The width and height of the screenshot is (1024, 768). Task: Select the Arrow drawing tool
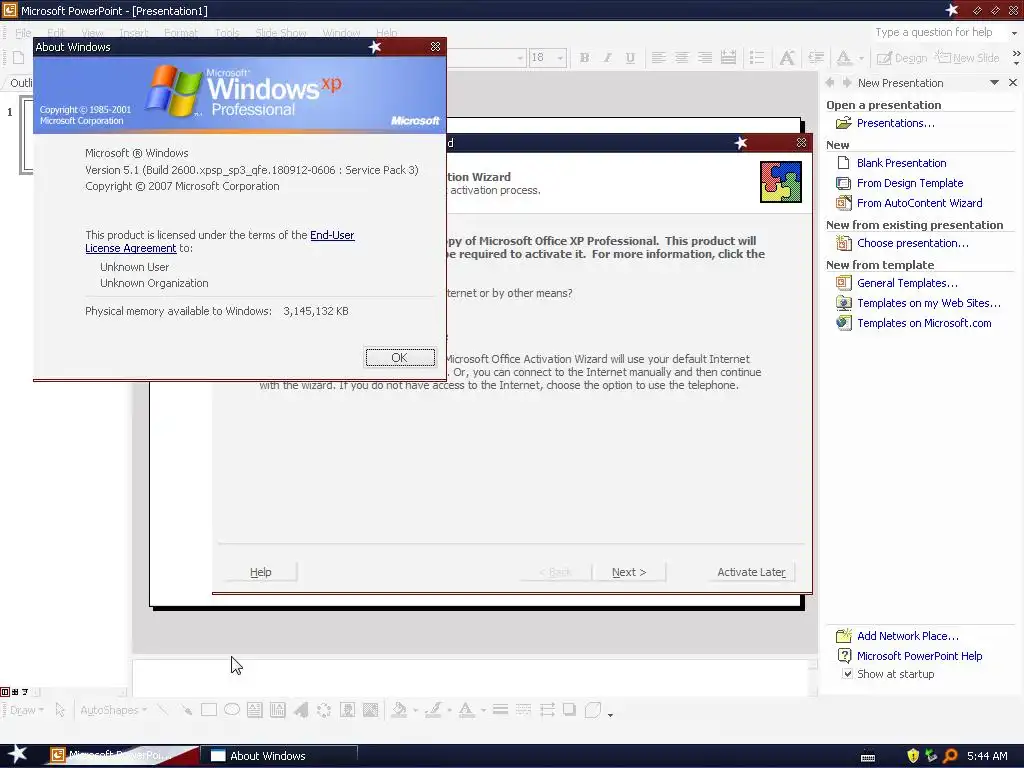(x=186, y=710)
